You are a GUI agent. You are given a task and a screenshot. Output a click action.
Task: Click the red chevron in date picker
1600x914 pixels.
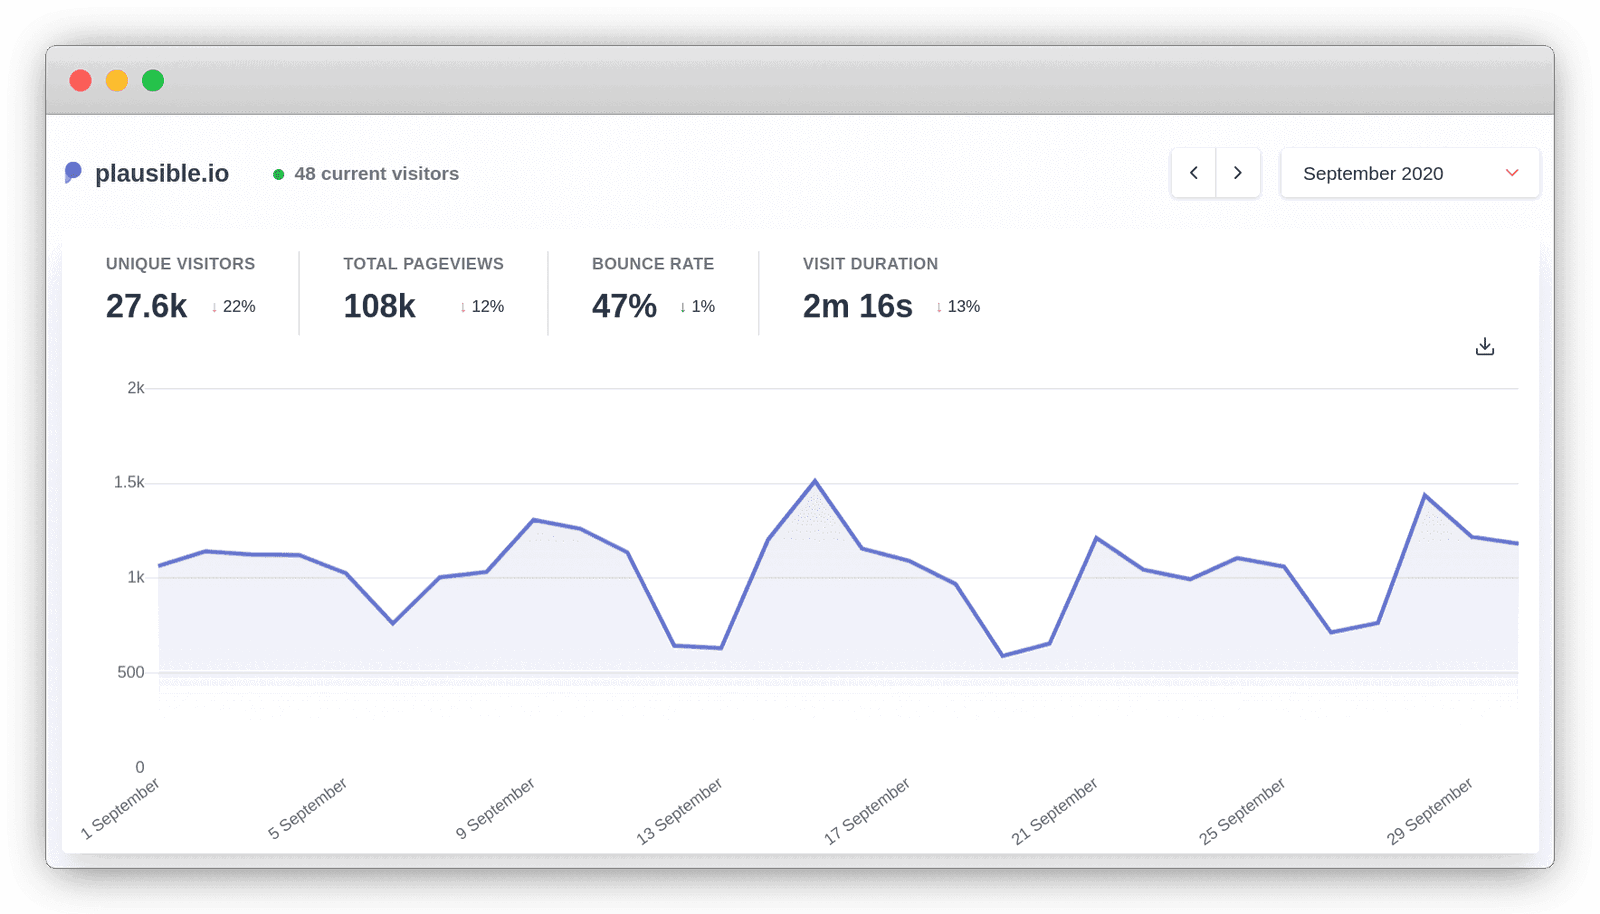point(1511,173)
